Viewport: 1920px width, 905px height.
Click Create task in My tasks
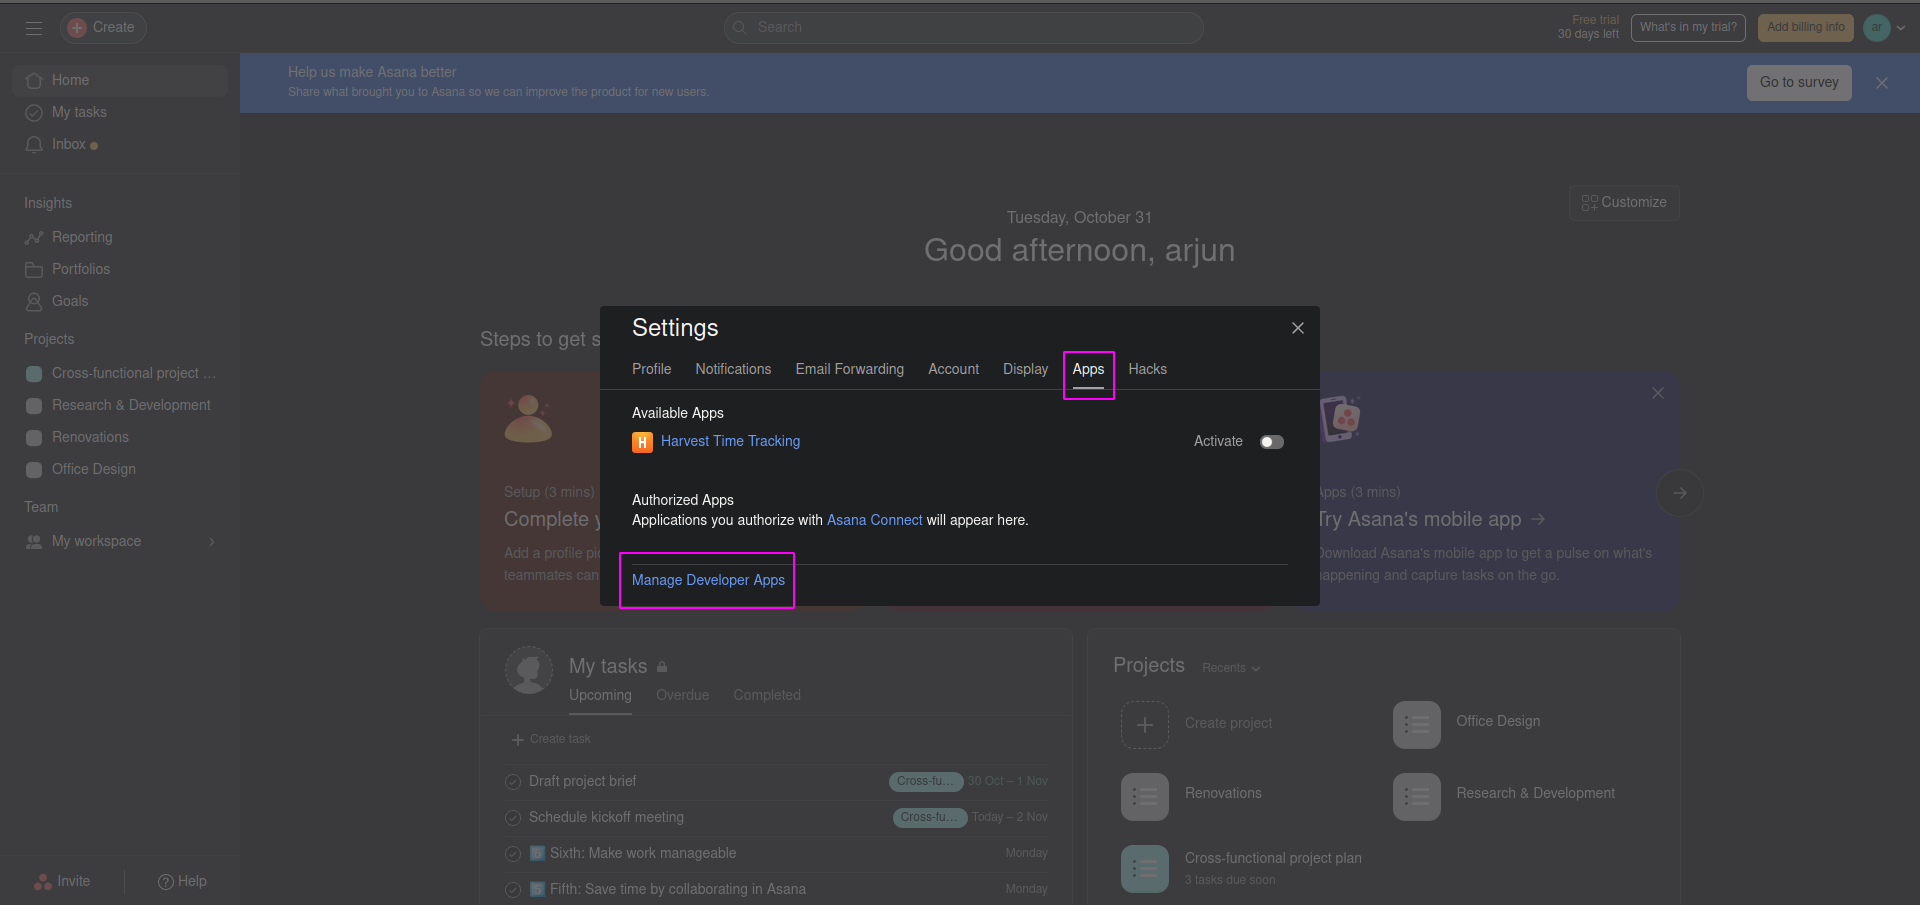pyautogui.click(x=551, y=739)
